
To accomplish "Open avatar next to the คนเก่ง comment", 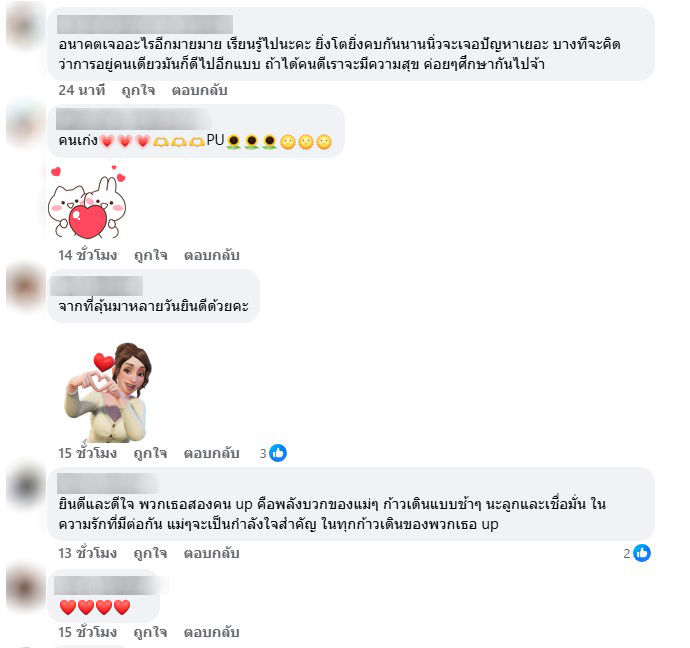I will pos(24,124).
